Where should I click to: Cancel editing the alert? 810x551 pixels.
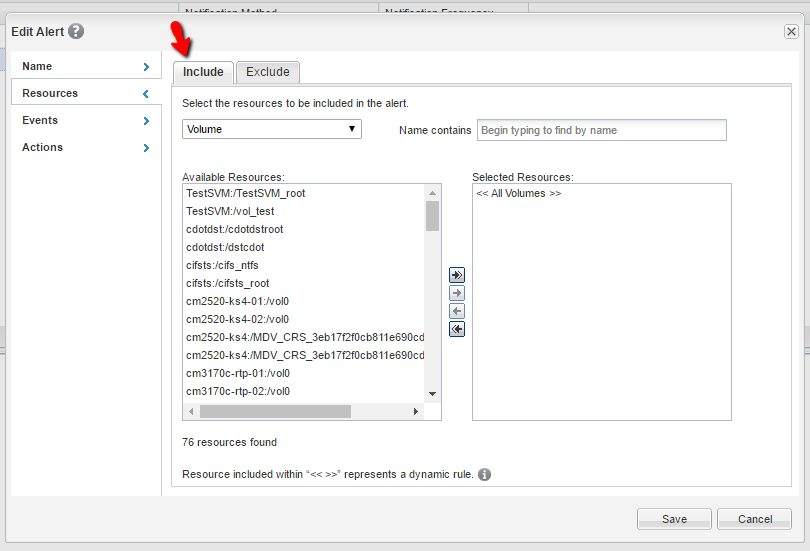[x=755, y=519]
